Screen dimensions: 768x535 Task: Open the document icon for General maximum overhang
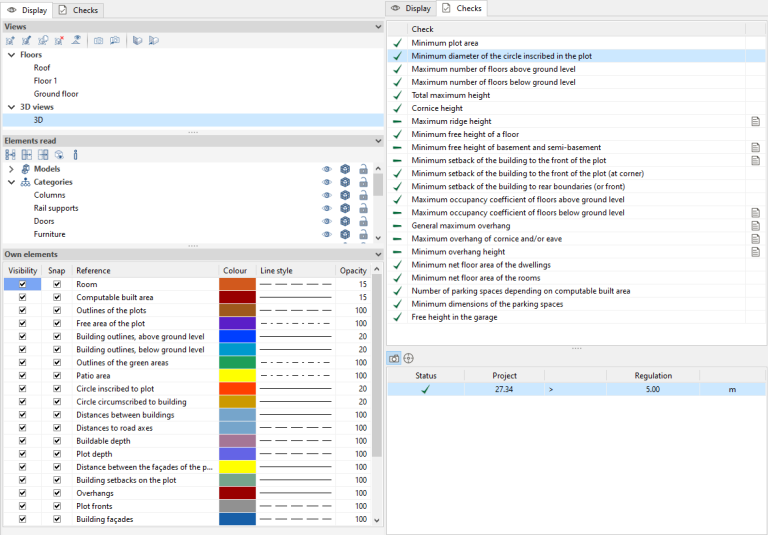pos(756,226)
